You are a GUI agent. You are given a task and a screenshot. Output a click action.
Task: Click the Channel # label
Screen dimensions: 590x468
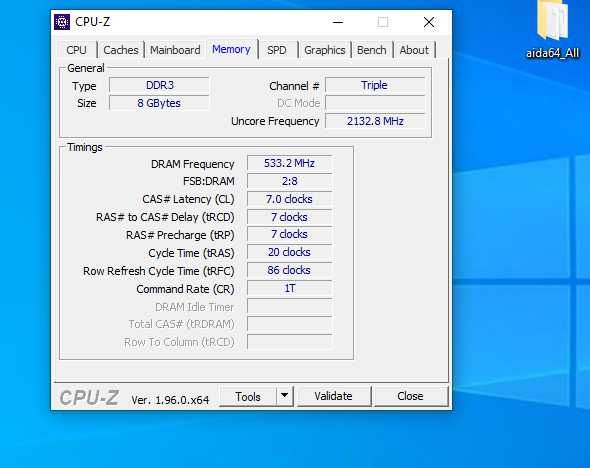pyautogui.click(x=294, y=86)
